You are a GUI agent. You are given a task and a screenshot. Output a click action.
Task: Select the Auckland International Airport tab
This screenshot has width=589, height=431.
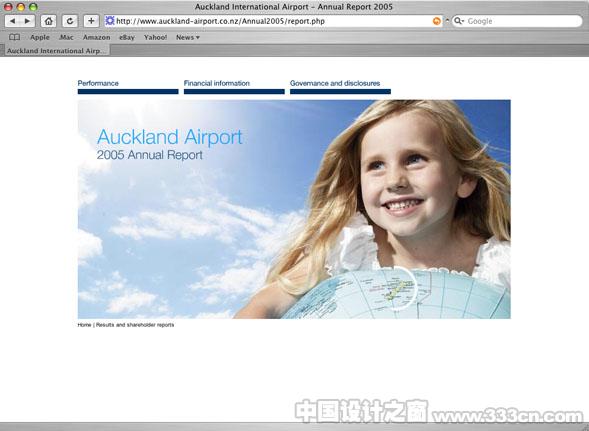[55, 50]
